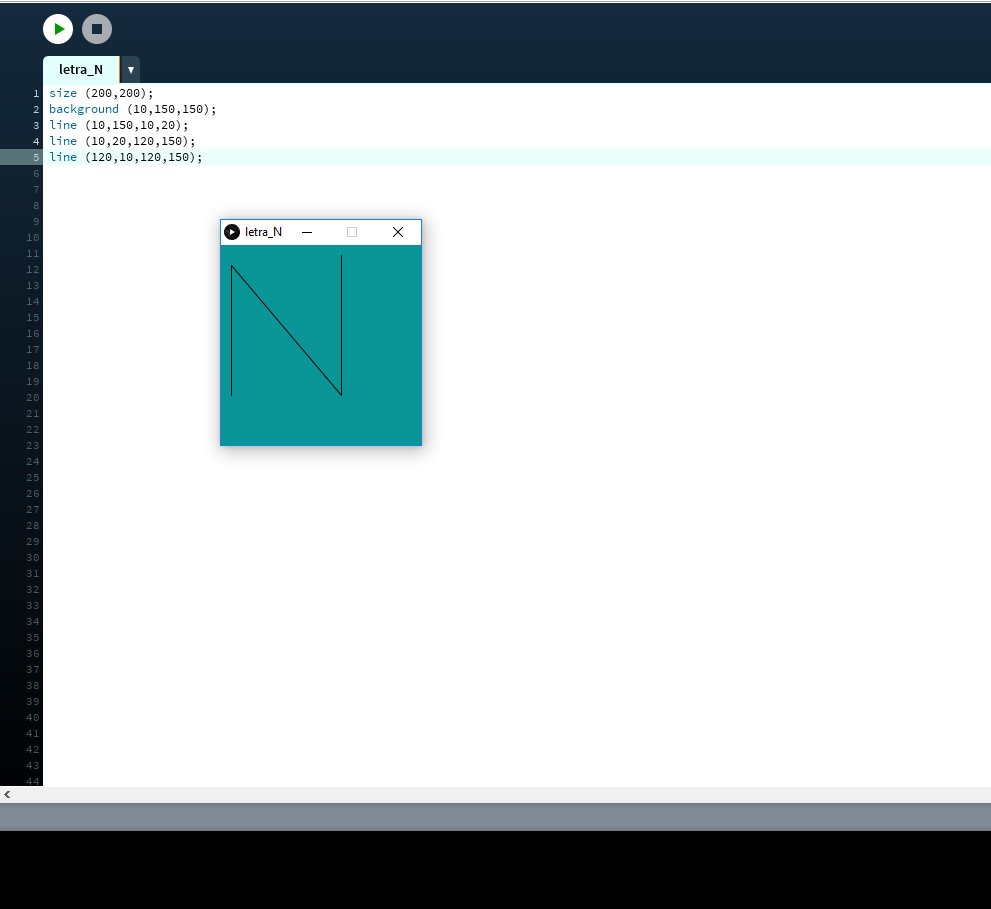Minimize the letra_N sketch window
This screenshot has width=991, height=909.
pyautogui.click(x=307, y=232)
